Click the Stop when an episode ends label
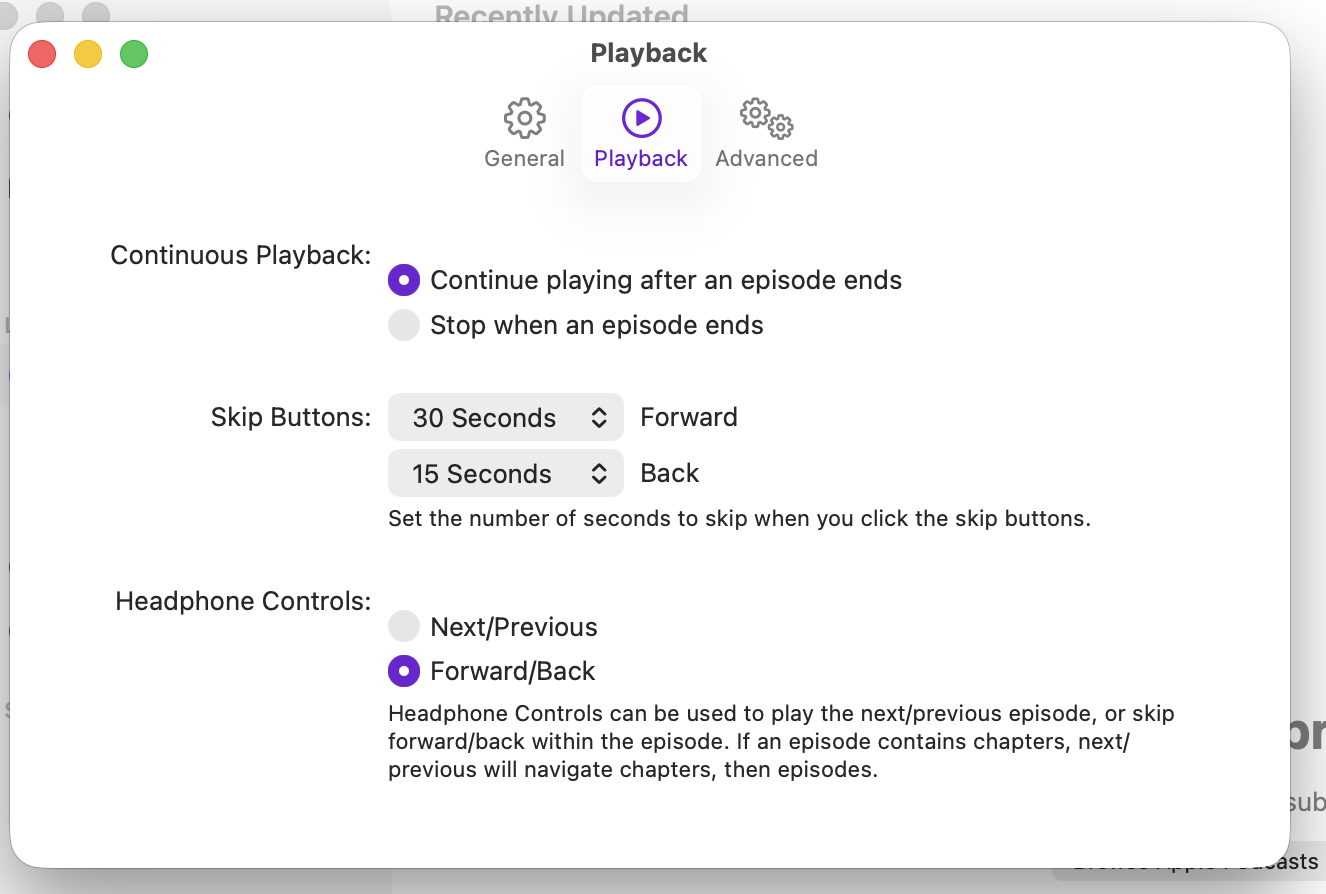Screen dimensions: 1326x894 click(x=597, y=325)
